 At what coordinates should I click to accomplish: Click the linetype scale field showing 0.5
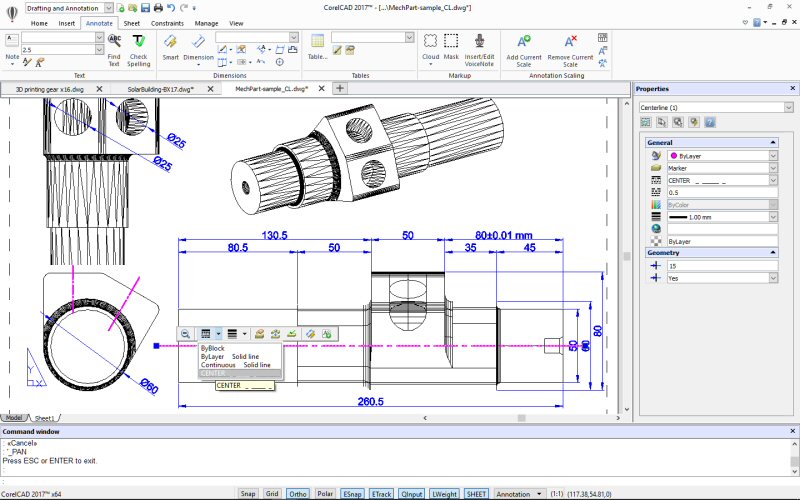point(720,192)
